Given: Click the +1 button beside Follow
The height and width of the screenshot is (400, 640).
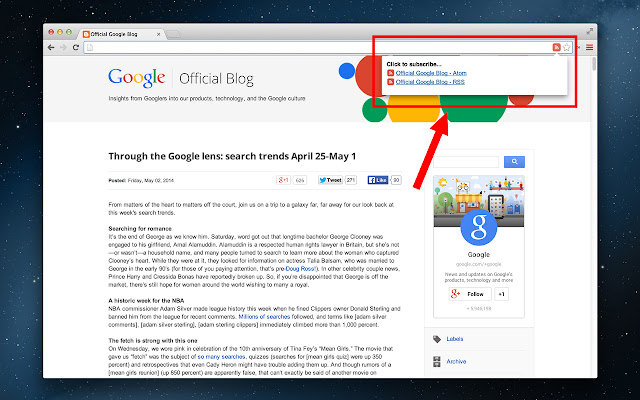Looking at the screenshot, I should 502,294.
